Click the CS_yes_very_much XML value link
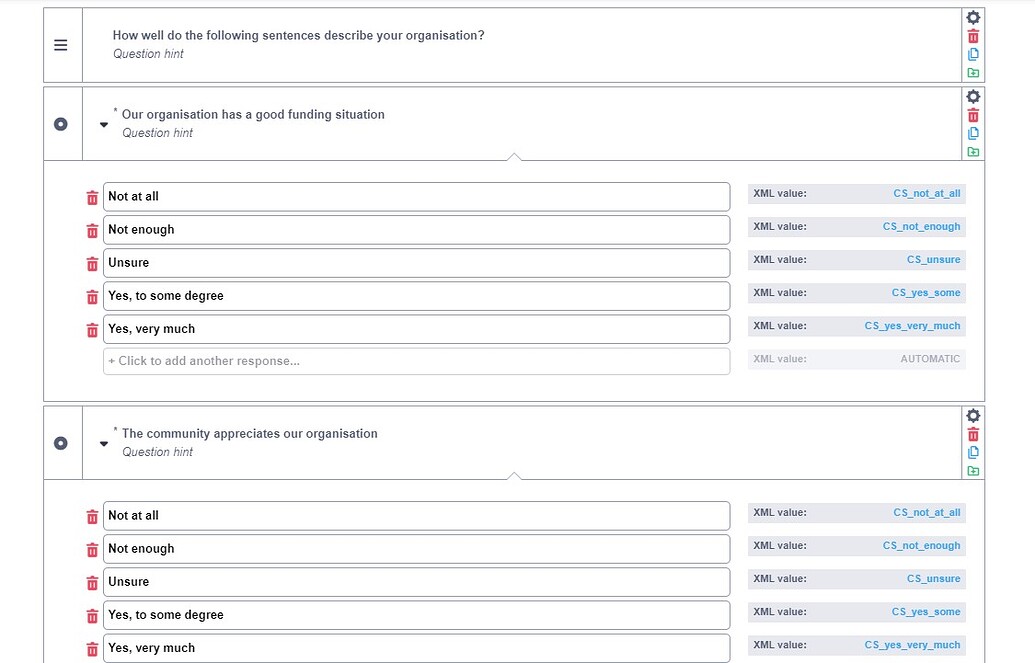The image size is (1035, 663). click(912, 325)
